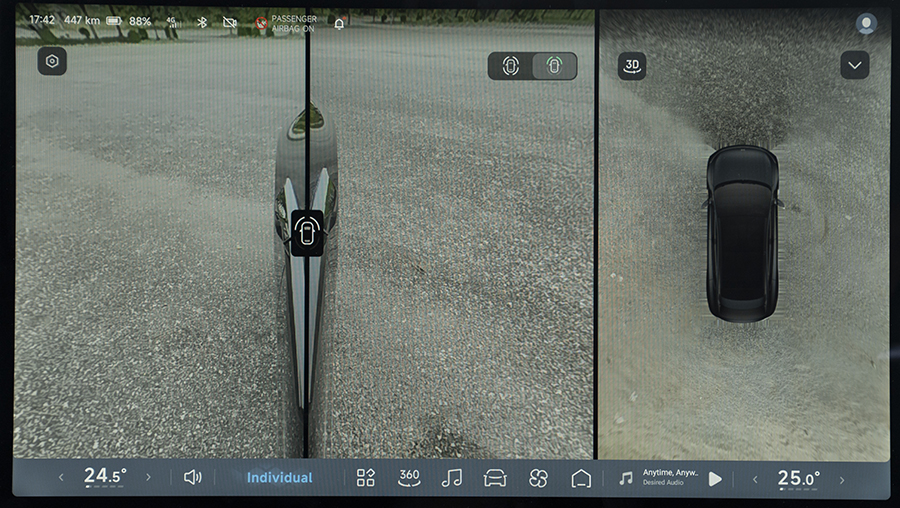Image resolution: width=900 pixels, height=508 pixels.
Task: Switch to full surround camera view
Action: (511, 66)
